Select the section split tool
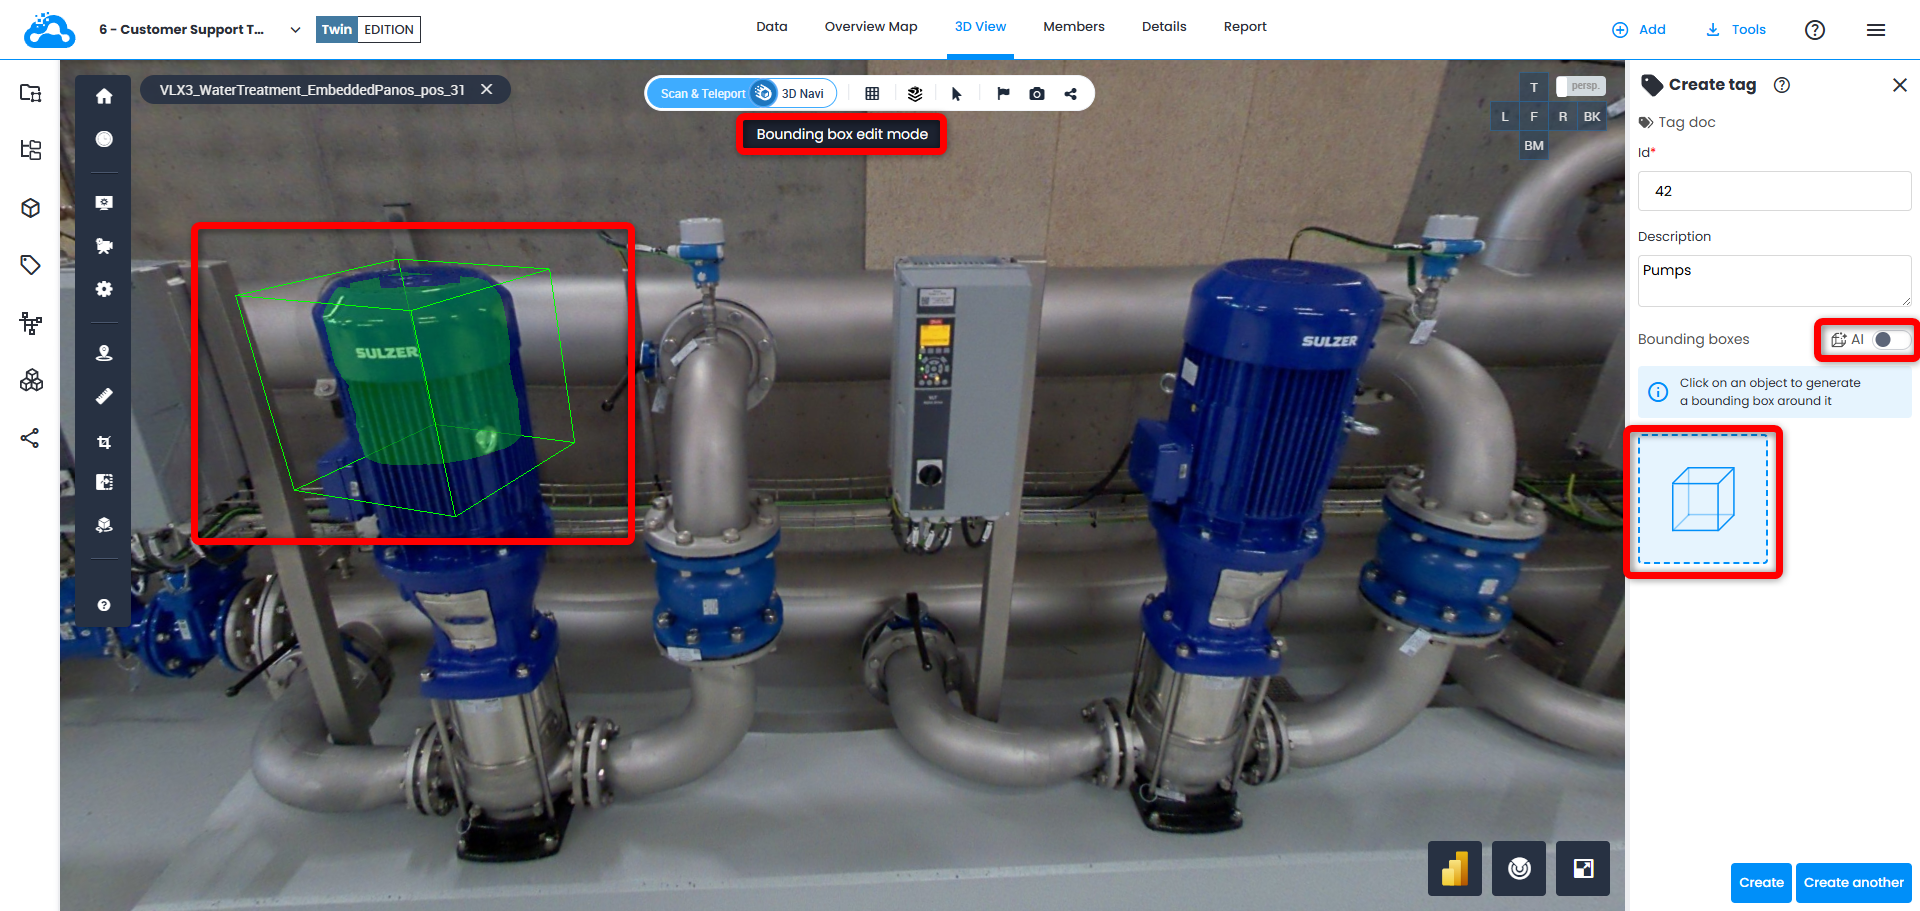1920x911 pixels. 104,482
